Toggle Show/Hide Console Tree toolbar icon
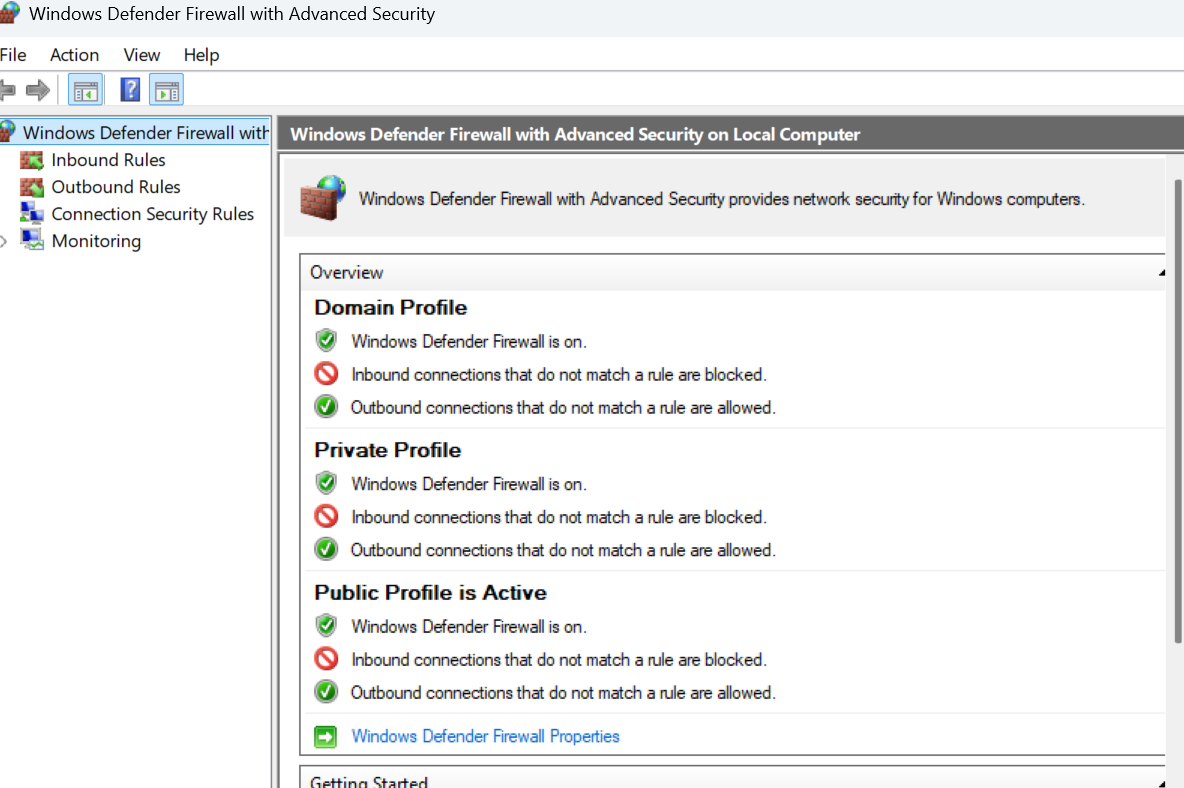1184x788 pixels. point(85,90)
